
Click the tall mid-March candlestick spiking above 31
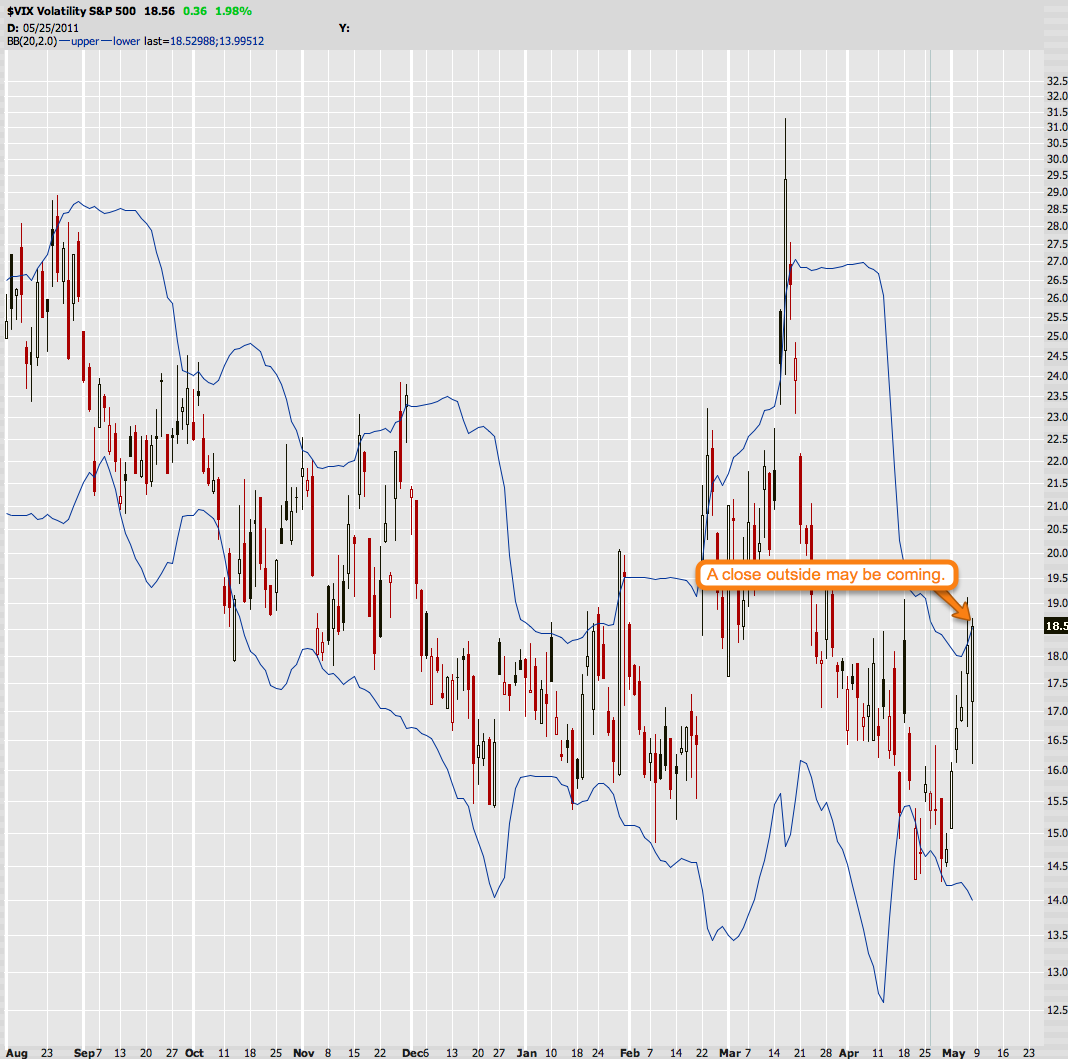click(785, 247)
